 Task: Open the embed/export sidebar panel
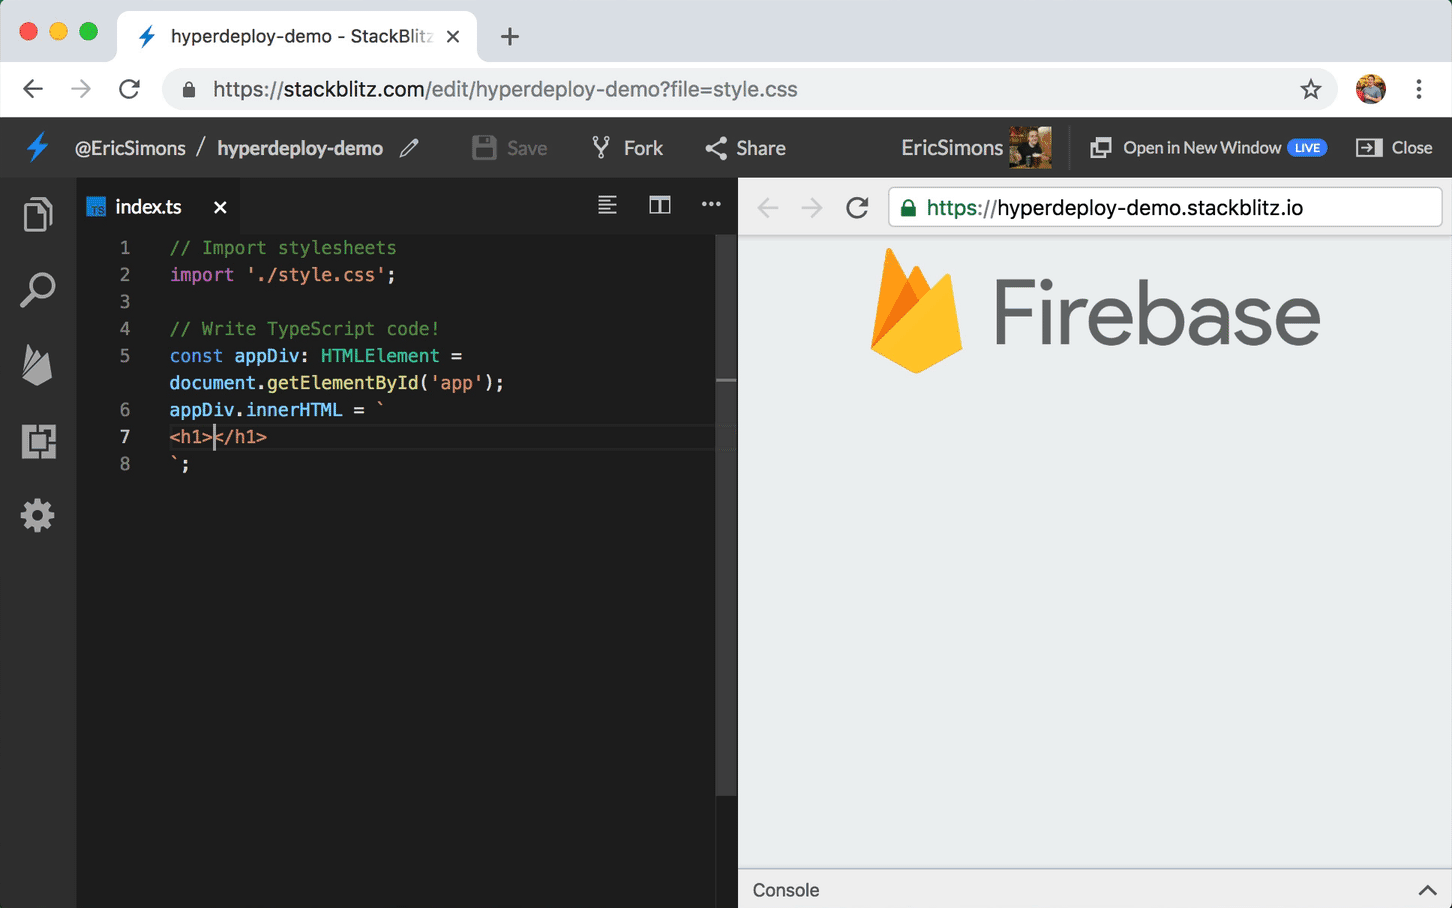tap(37, 440)
